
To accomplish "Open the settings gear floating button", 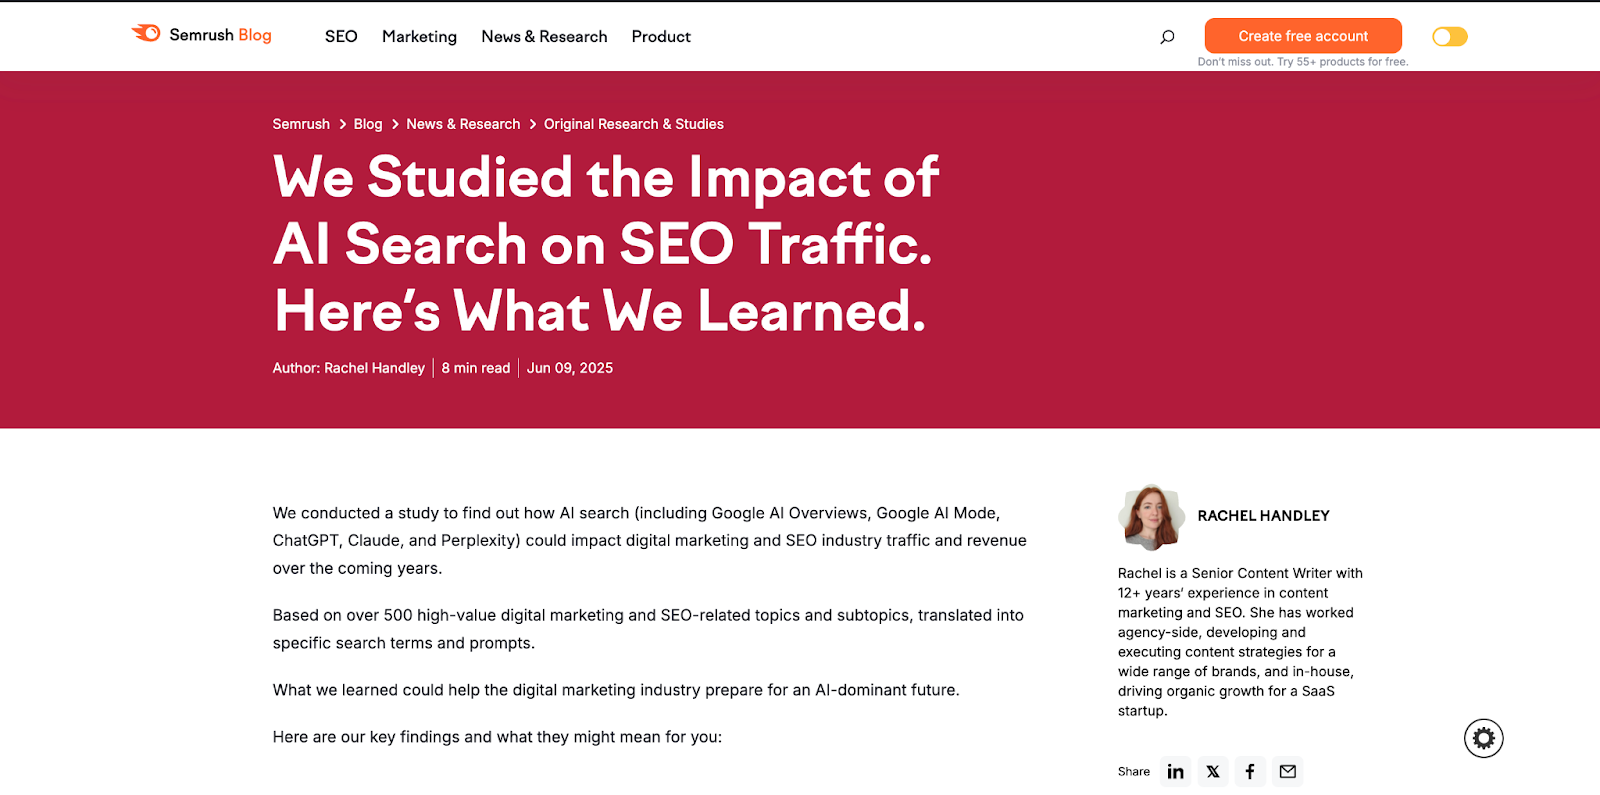I will point(1484,738).
